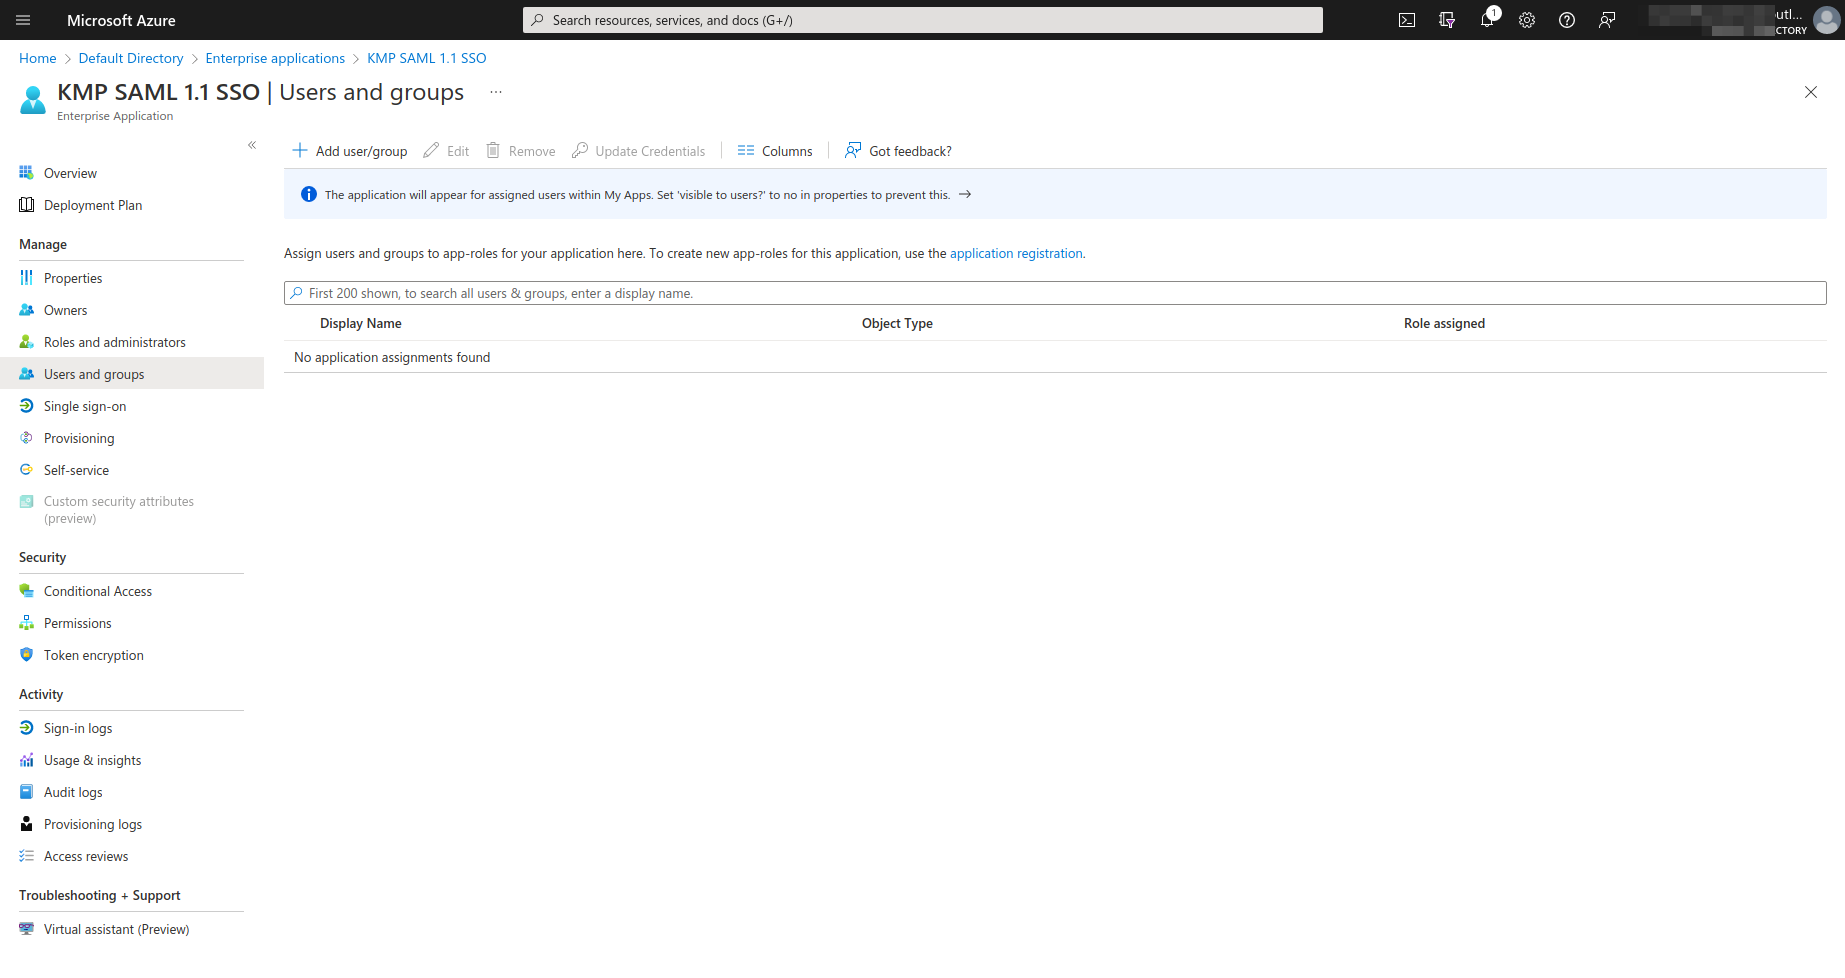
Task: Click the Owners people icon
Action: click(27, 310)
